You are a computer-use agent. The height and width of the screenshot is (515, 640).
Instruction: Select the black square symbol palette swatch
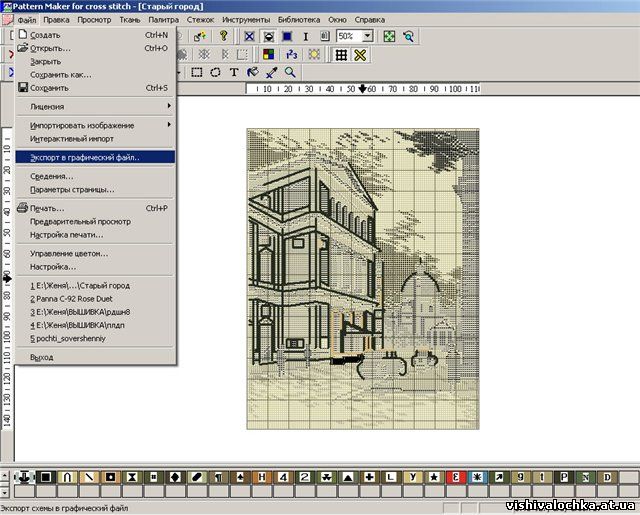click(46, 477)
